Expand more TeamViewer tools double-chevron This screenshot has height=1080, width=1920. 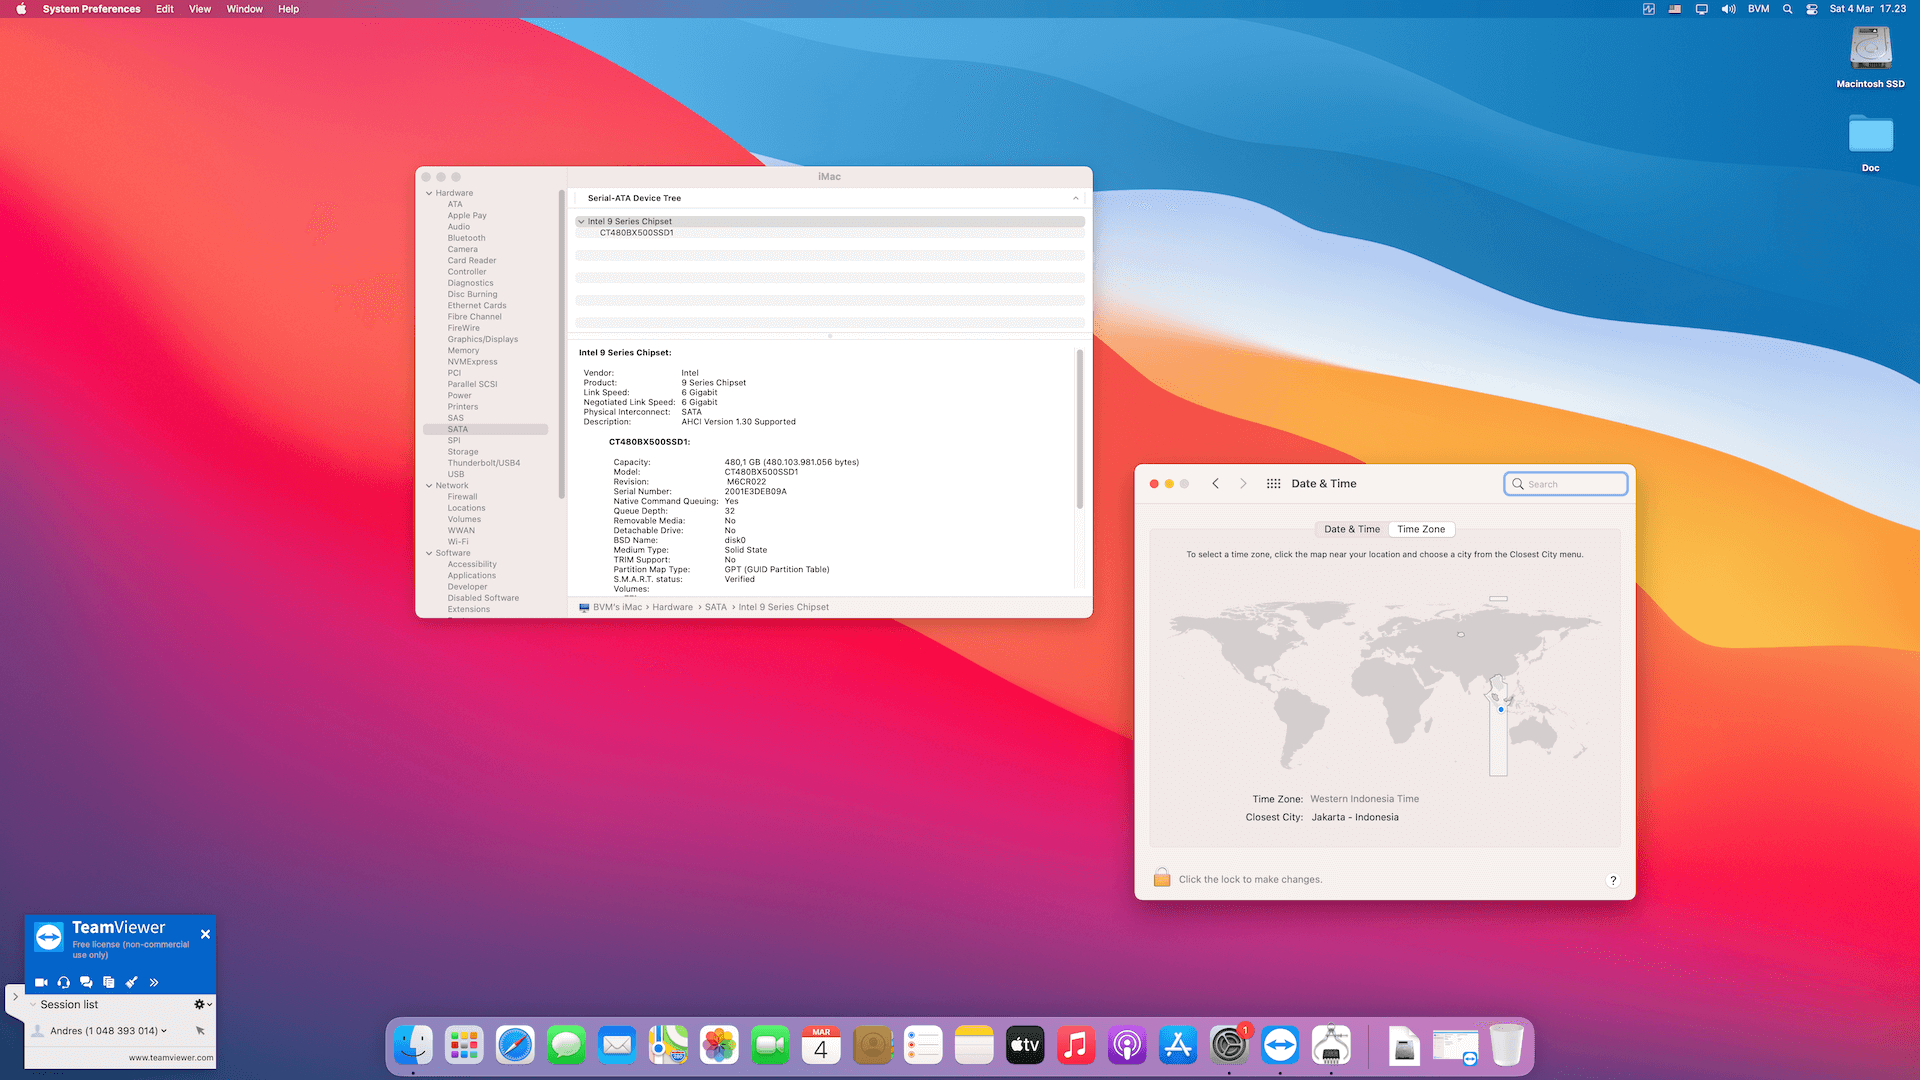coord(154,983)
